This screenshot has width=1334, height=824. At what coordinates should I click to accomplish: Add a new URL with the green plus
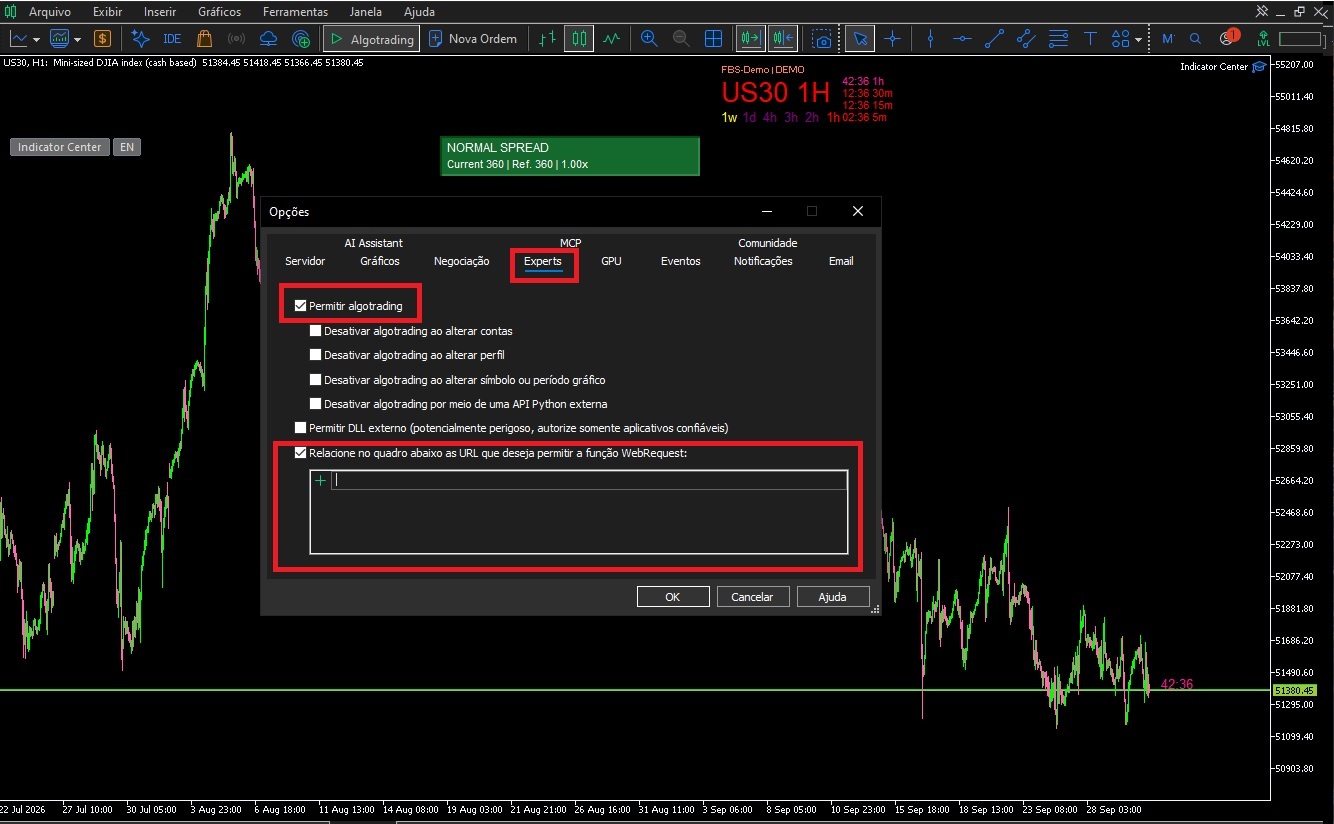321,481
